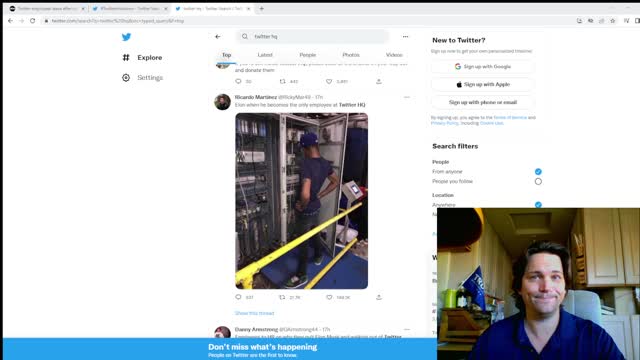Open the three-dot search options menu

coord(405,37)
